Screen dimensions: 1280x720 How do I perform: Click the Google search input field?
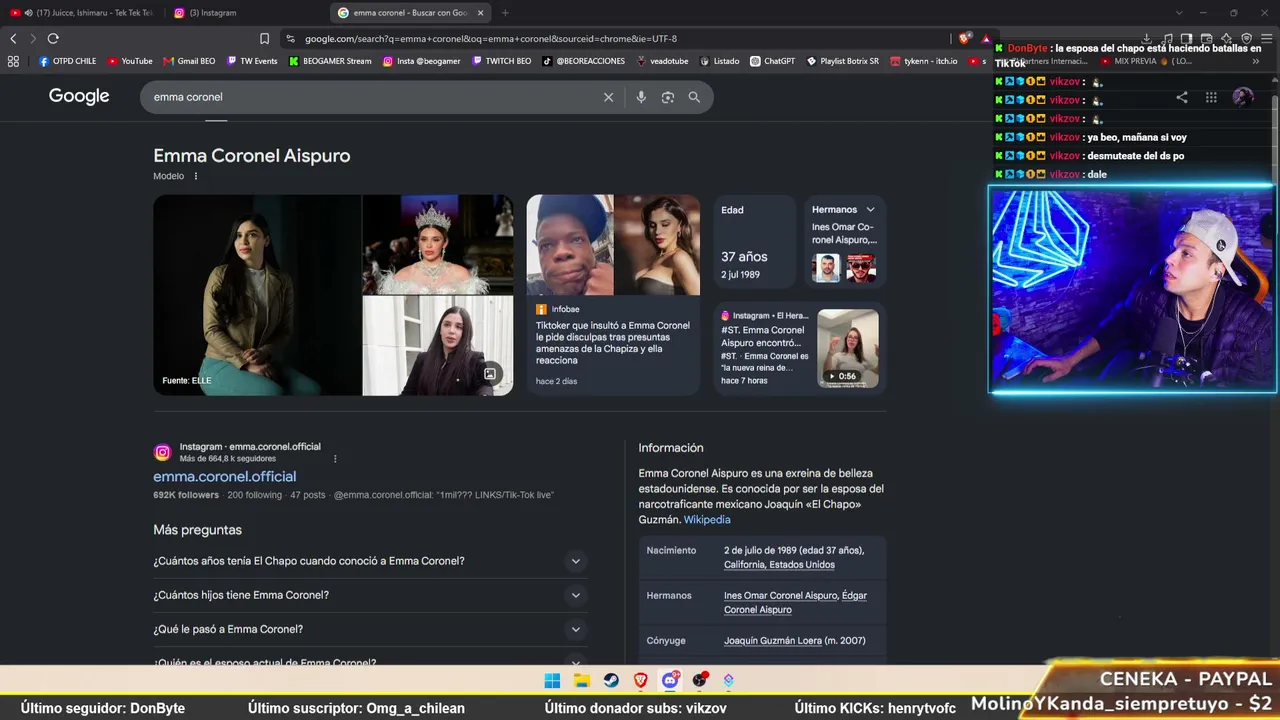point(370,97)
